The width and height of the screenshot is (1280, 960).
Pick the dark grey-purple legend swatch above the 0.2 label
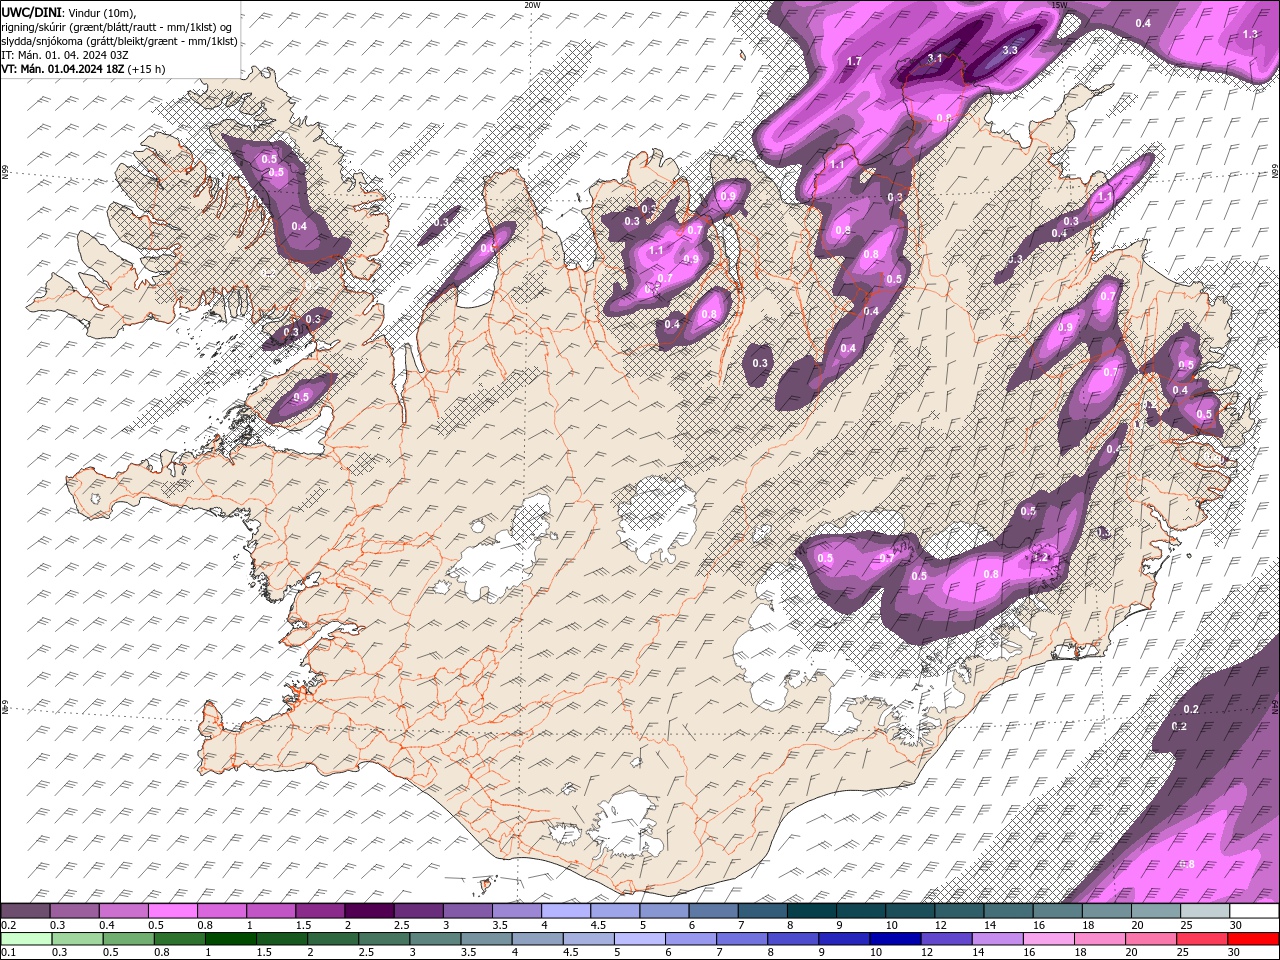(25, 911)
